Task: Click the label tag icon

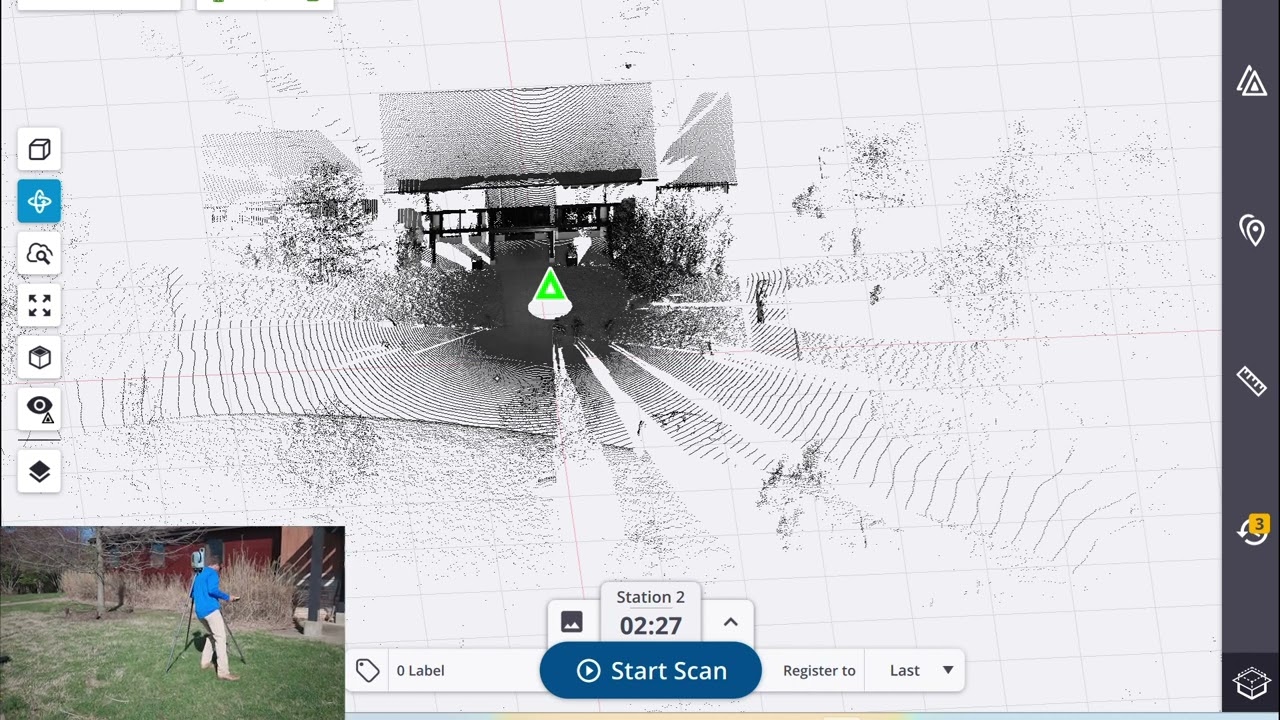Action: coord(367,671)
